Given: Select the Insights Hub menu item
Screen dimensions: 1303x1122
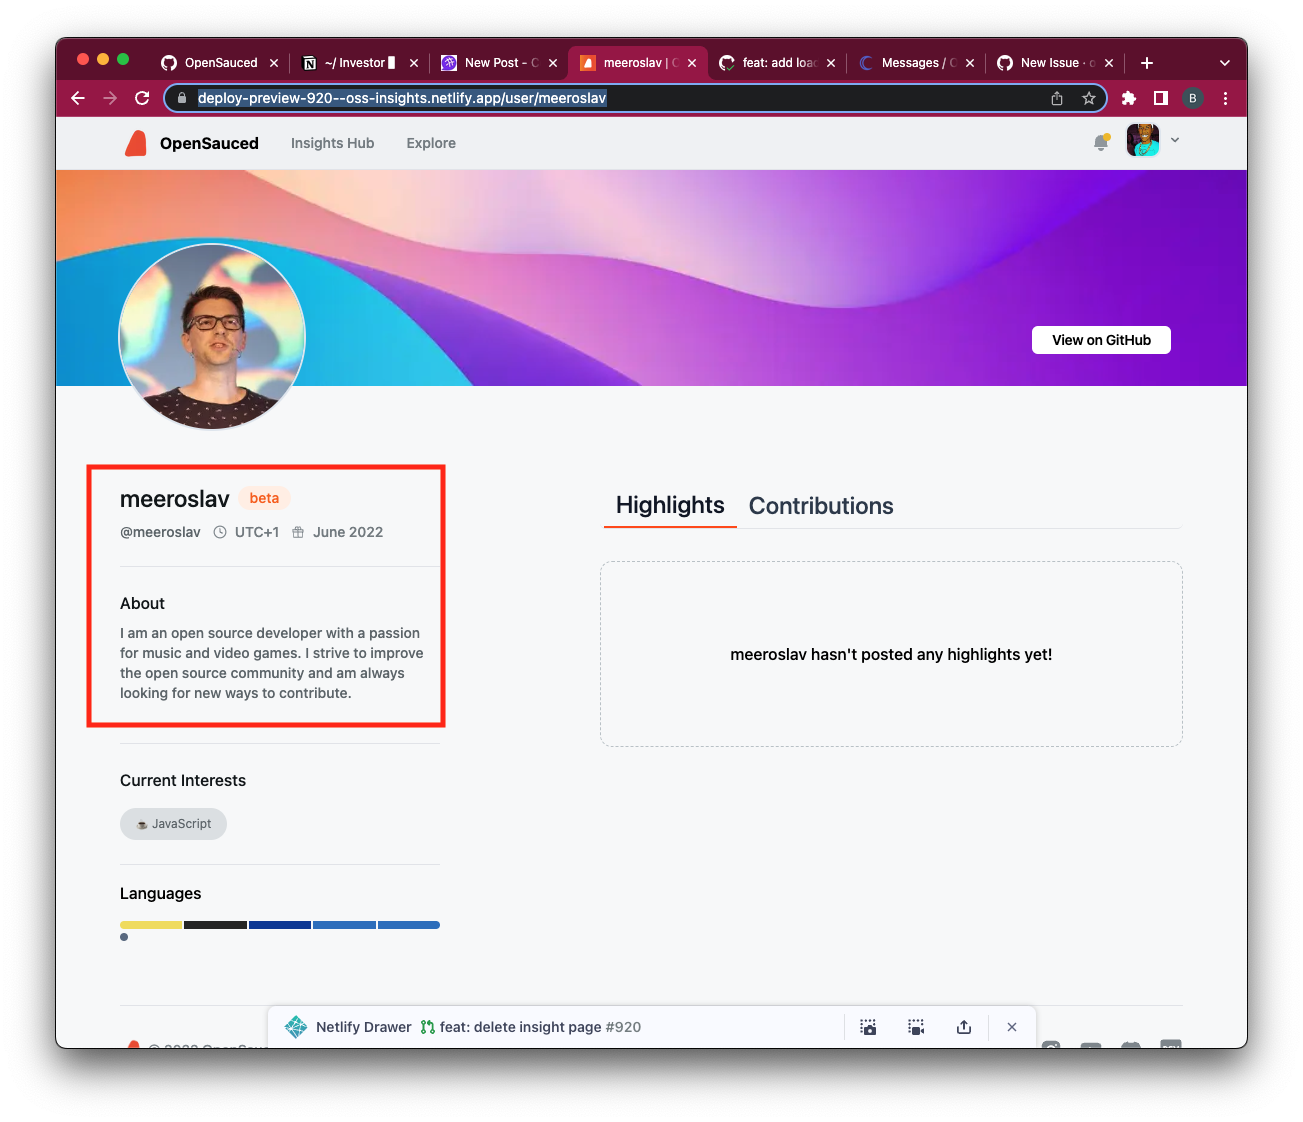Looking at the screenshot, I should (332, 143).
